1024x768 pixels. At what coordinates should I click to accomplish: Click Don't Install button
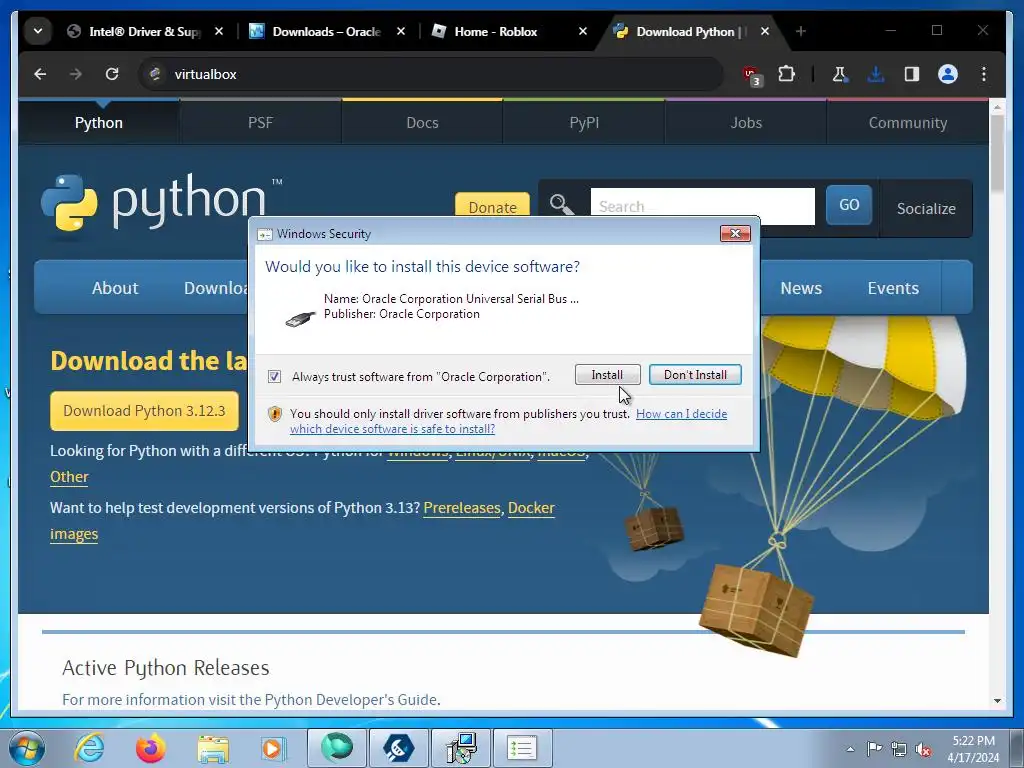[695, 375]
